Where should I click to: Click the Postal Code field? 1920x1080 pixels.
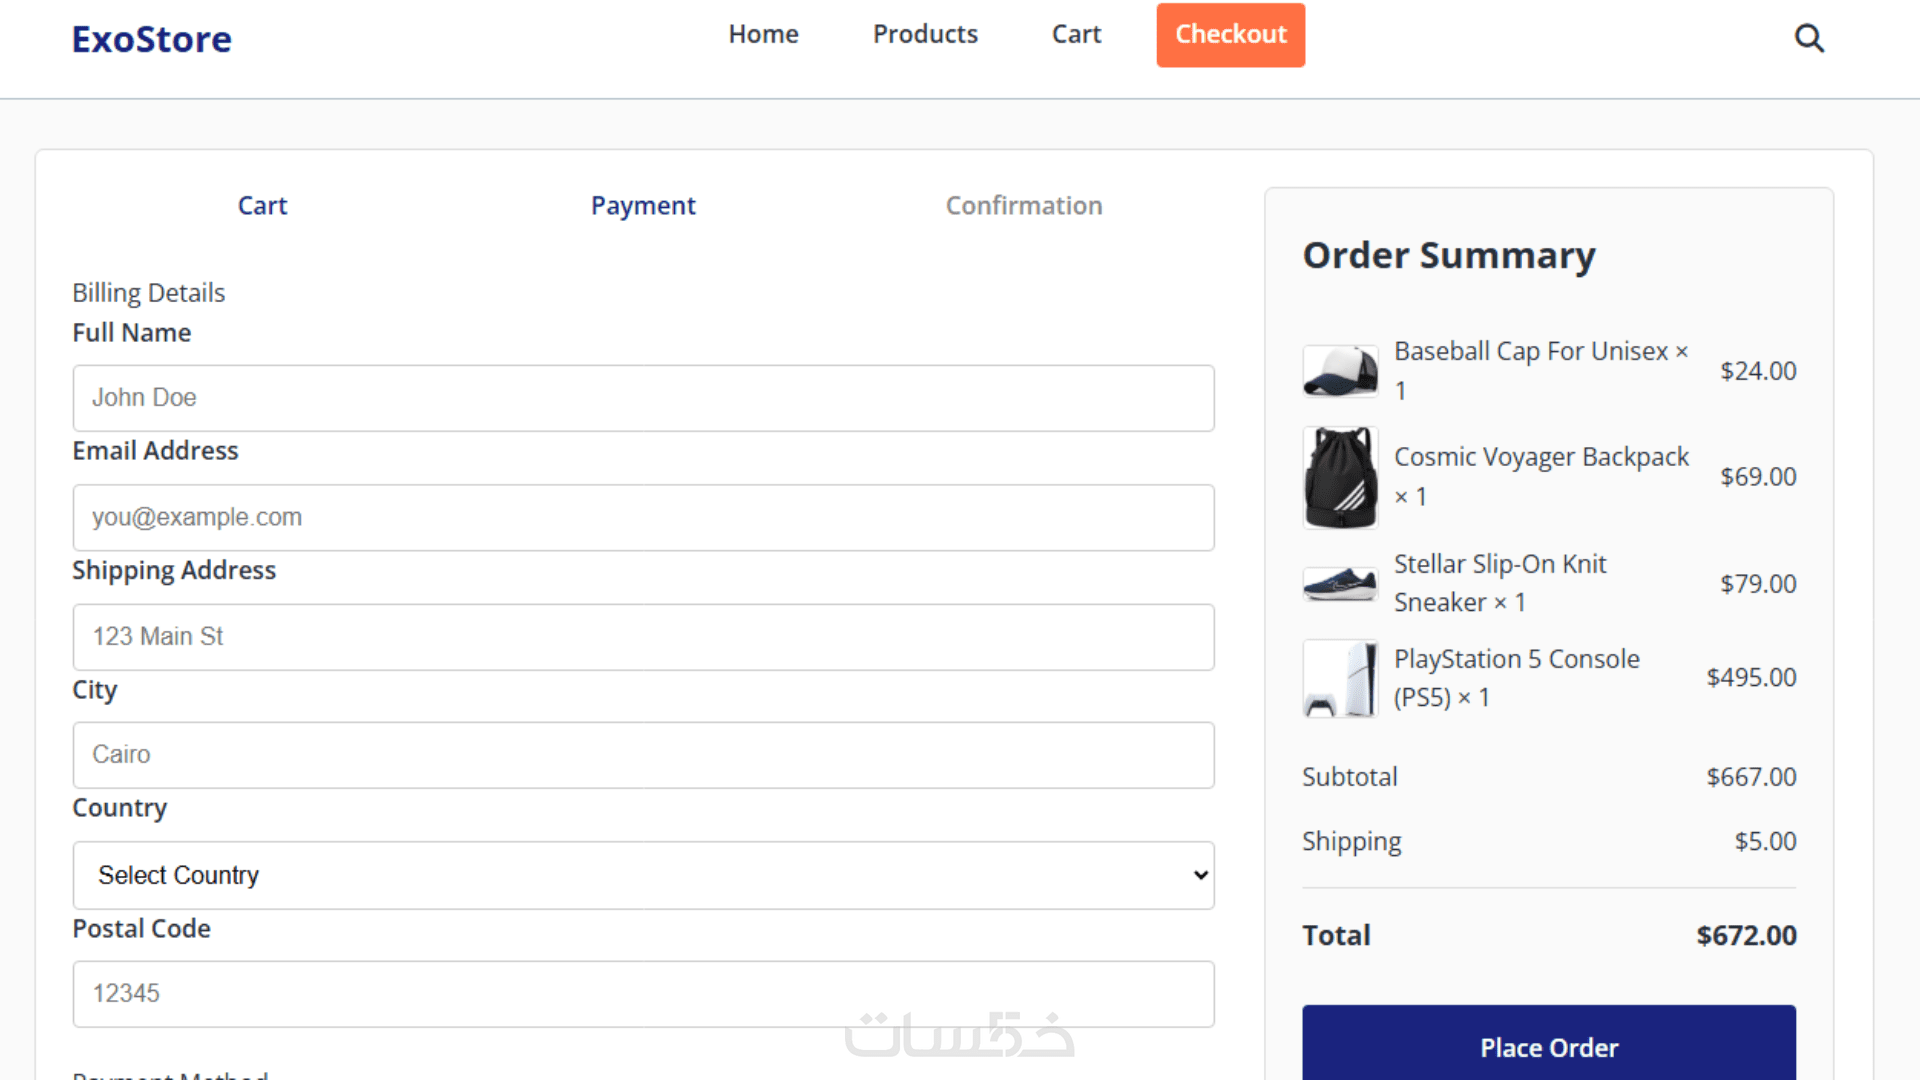(x=643, y=994)
